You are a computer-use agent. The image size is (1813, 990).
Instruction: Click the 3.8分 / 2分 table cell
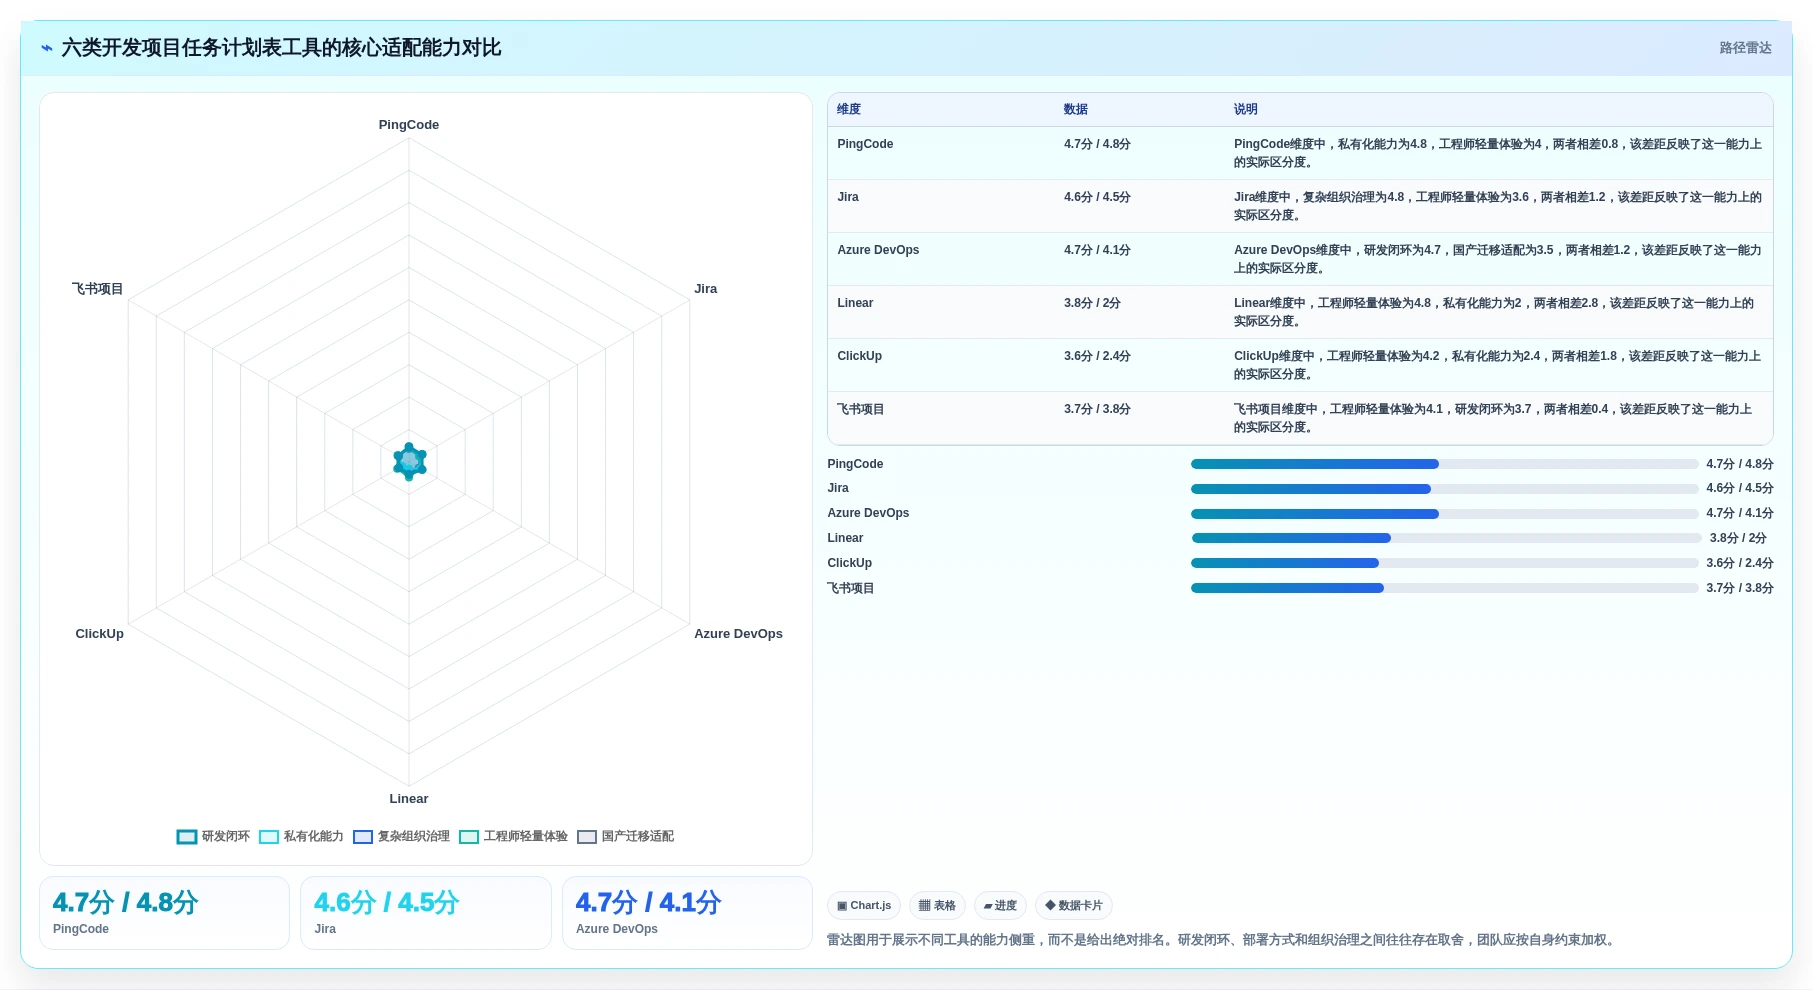[1092, 303]
